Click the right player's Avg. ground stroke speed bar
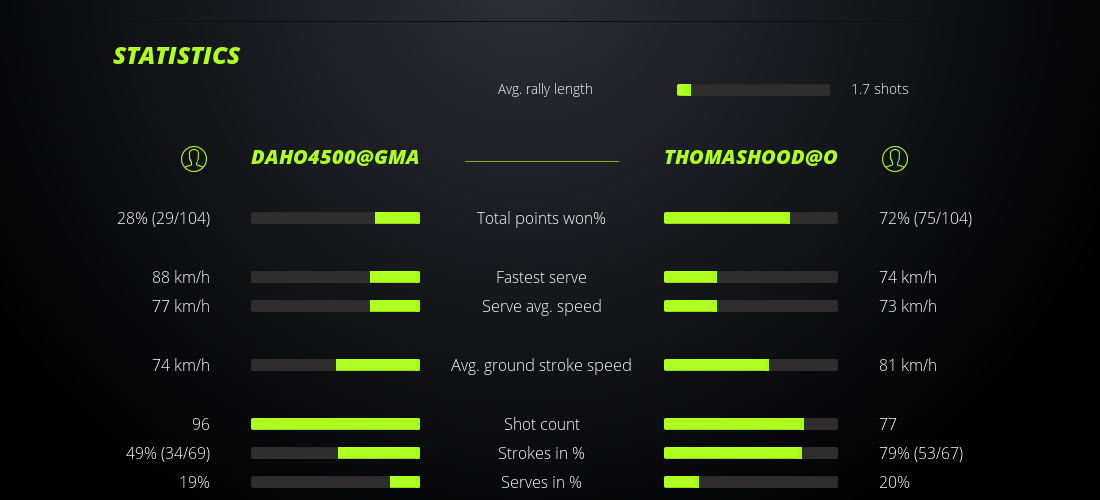This screenshot has height=500, width=1100. click(751, 365)
